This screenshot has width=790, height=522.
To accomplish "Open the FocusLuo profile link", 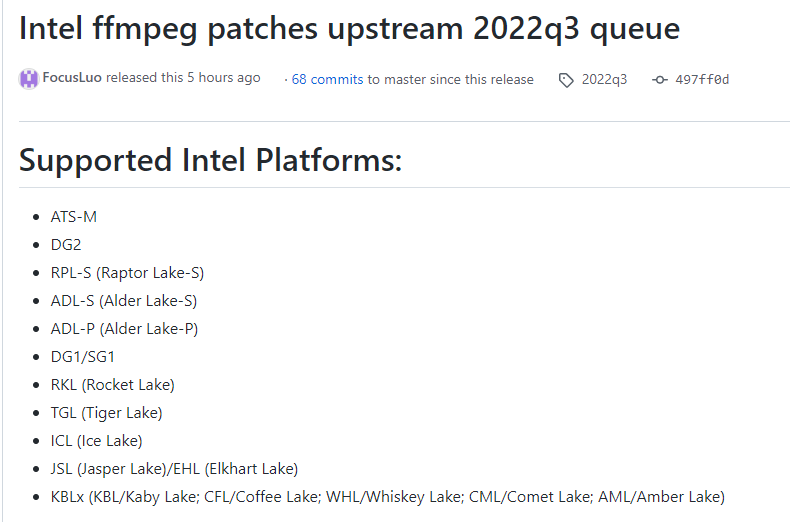I will point(72,78).
